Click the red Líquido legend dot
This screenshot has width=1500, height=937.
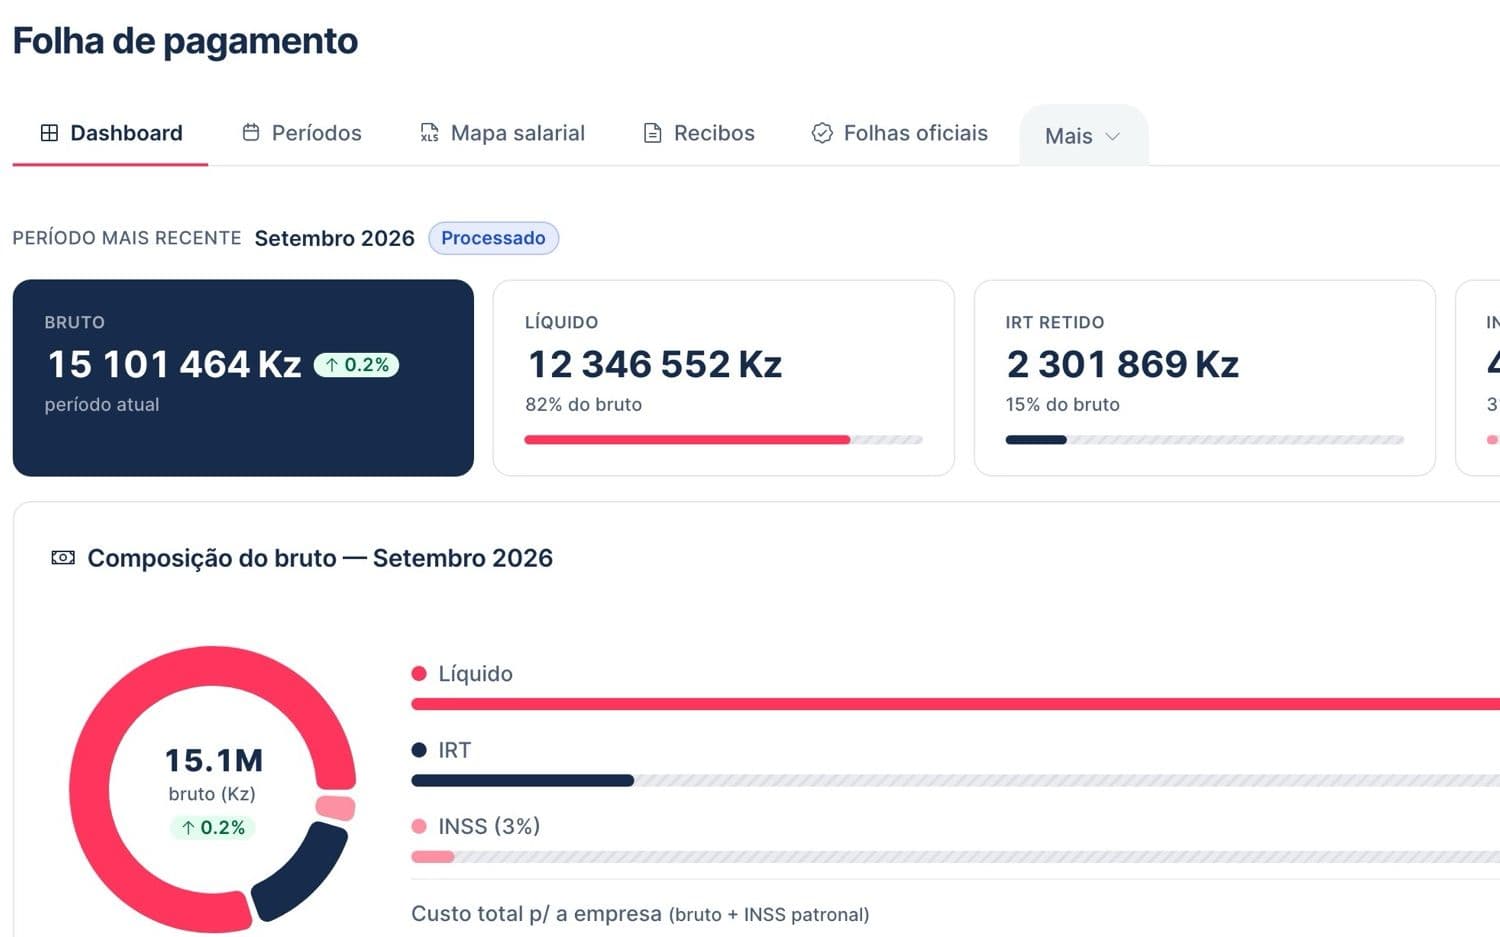[419, 674]
